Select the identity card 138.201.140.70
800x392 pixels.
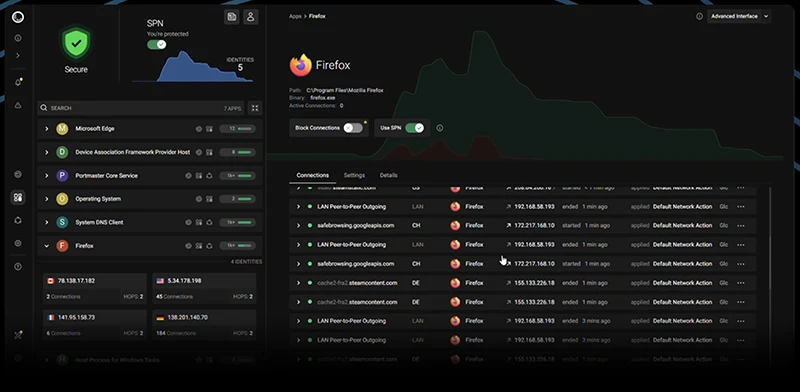(204, 325)
